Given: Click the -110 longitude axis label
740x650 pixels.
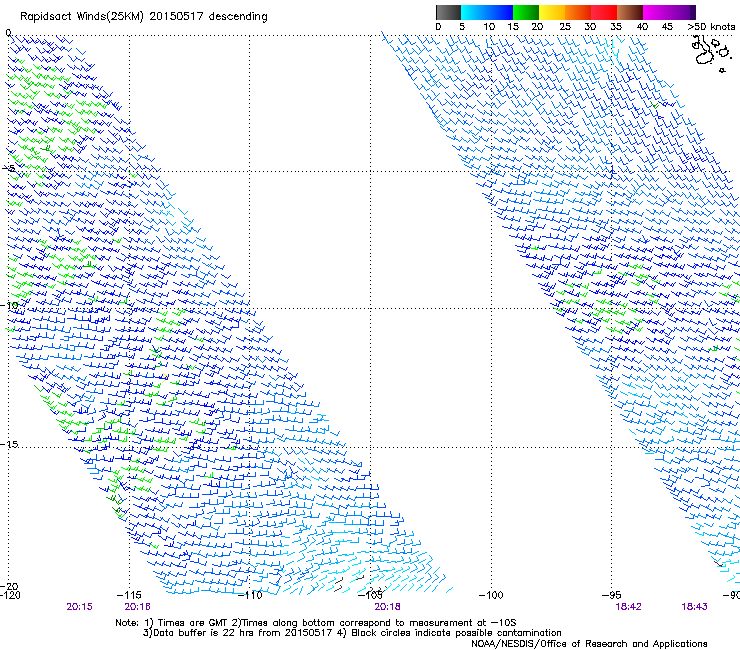Looking at the screenshot, I should click(x=250, y=595).
